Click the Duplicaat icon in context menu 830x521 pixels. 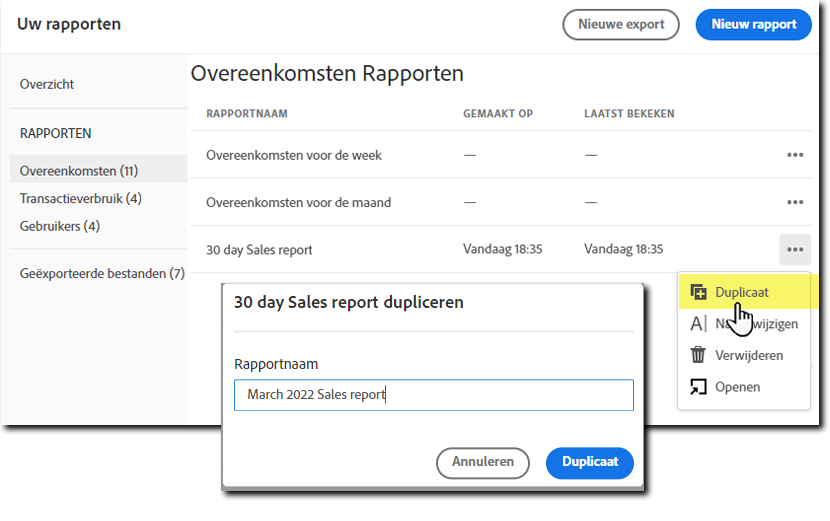(x=698, y=292)
